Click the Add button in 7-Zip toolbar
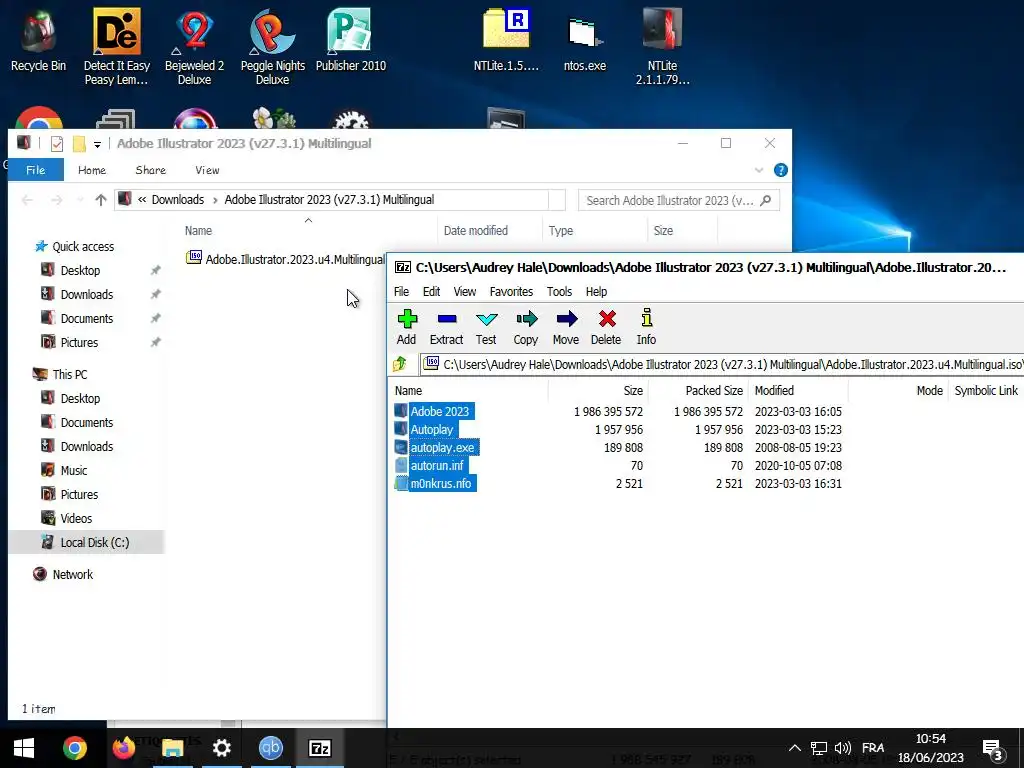 tap(406, 327)
